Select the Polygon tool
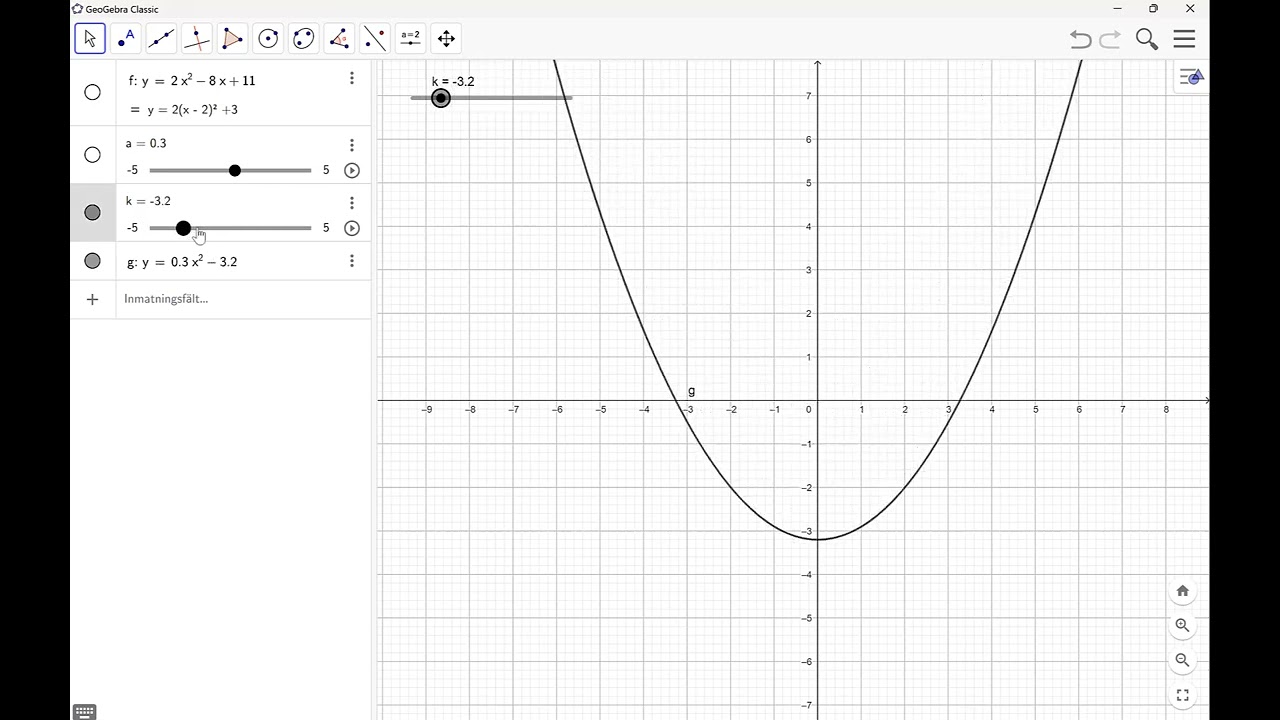The image size is (1280, 720). point(232,39)
